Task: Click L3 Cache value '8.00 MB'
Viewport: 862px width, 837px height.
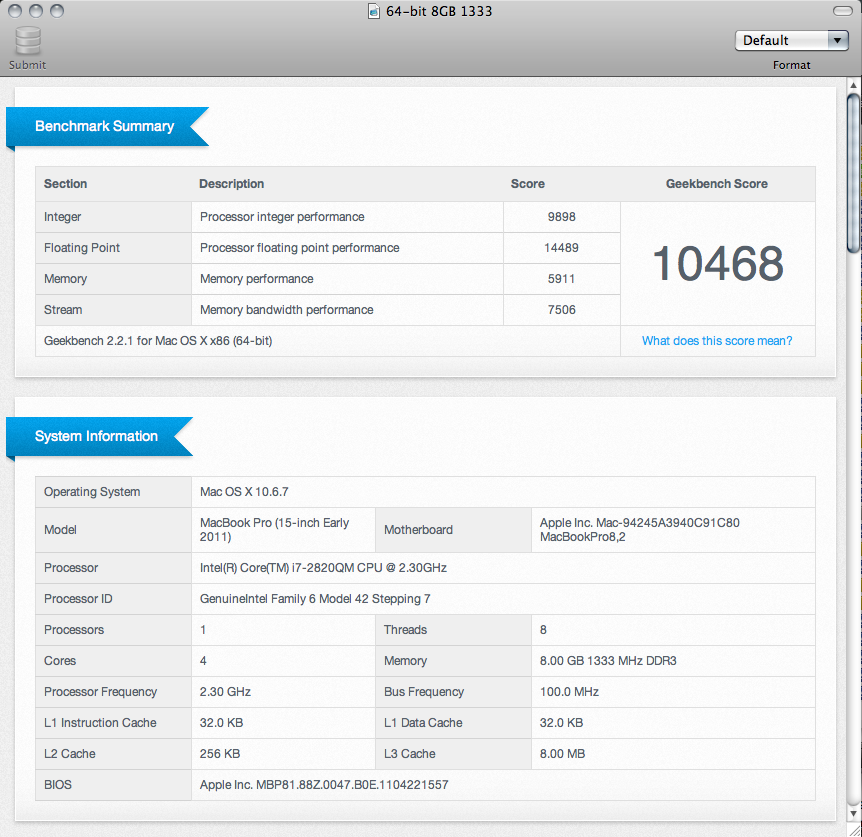Action: pos(562,753)
